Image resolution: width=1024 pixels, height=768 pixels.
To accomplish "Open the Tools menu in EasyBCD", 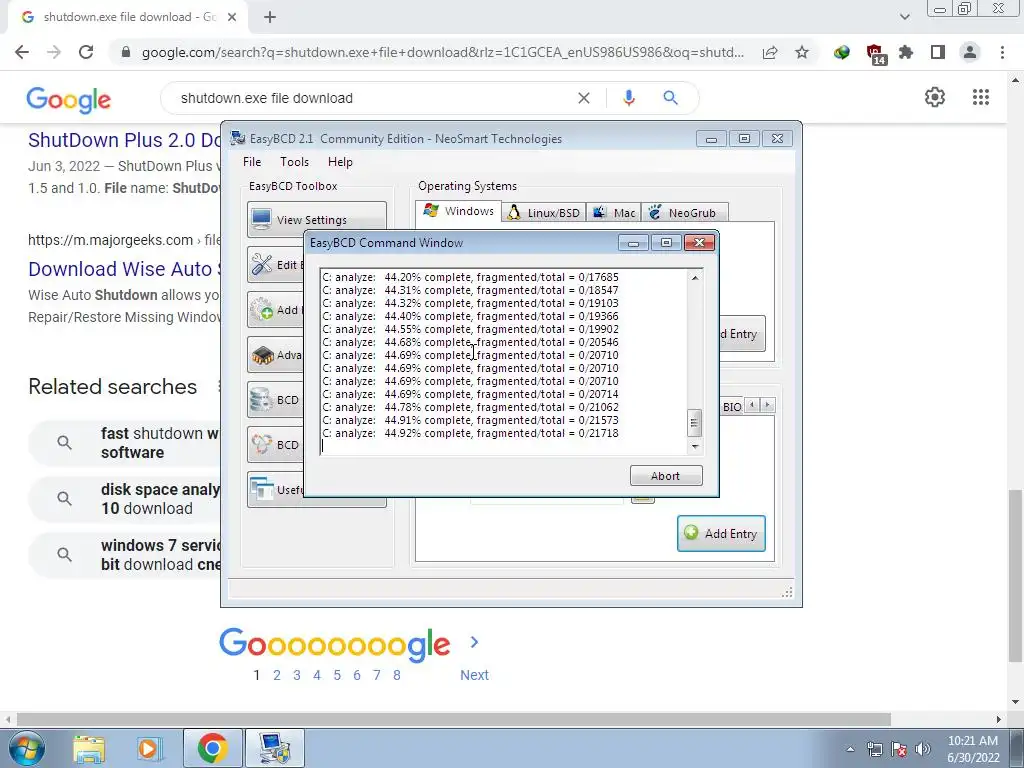I will [295, 162].
